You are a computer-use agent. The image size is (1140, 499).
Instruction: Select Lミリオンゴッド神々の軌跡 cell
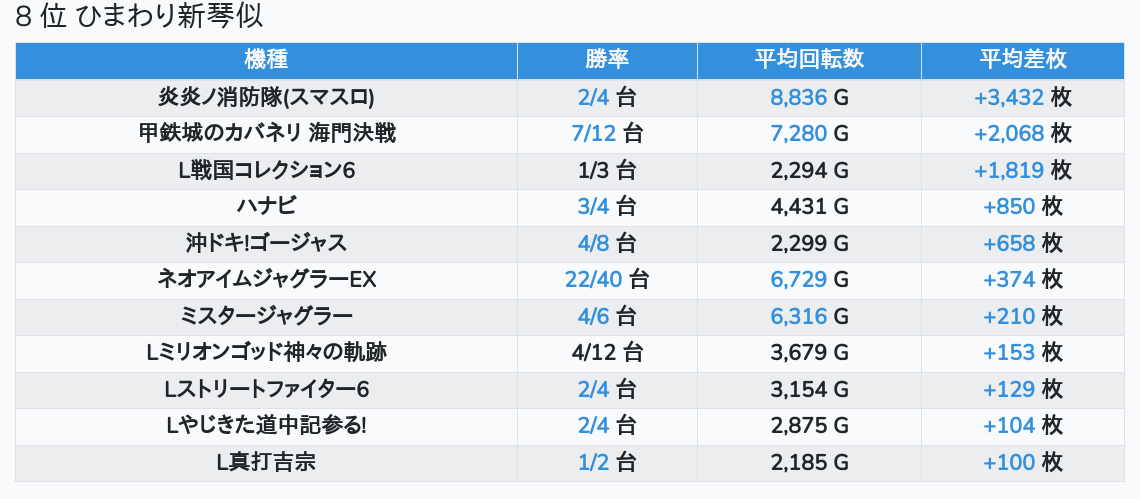pyautogui.click(x=266, y=354)
